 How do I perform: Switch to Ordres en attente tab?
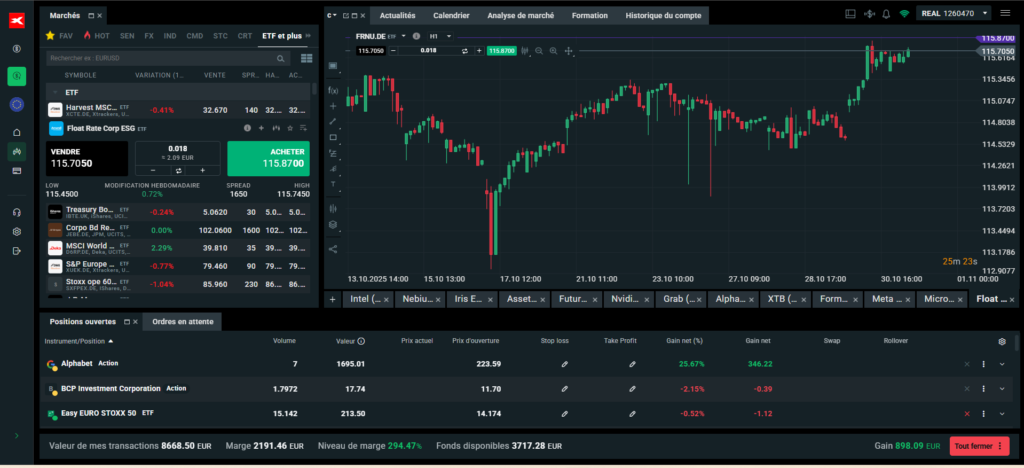[182, 322]
